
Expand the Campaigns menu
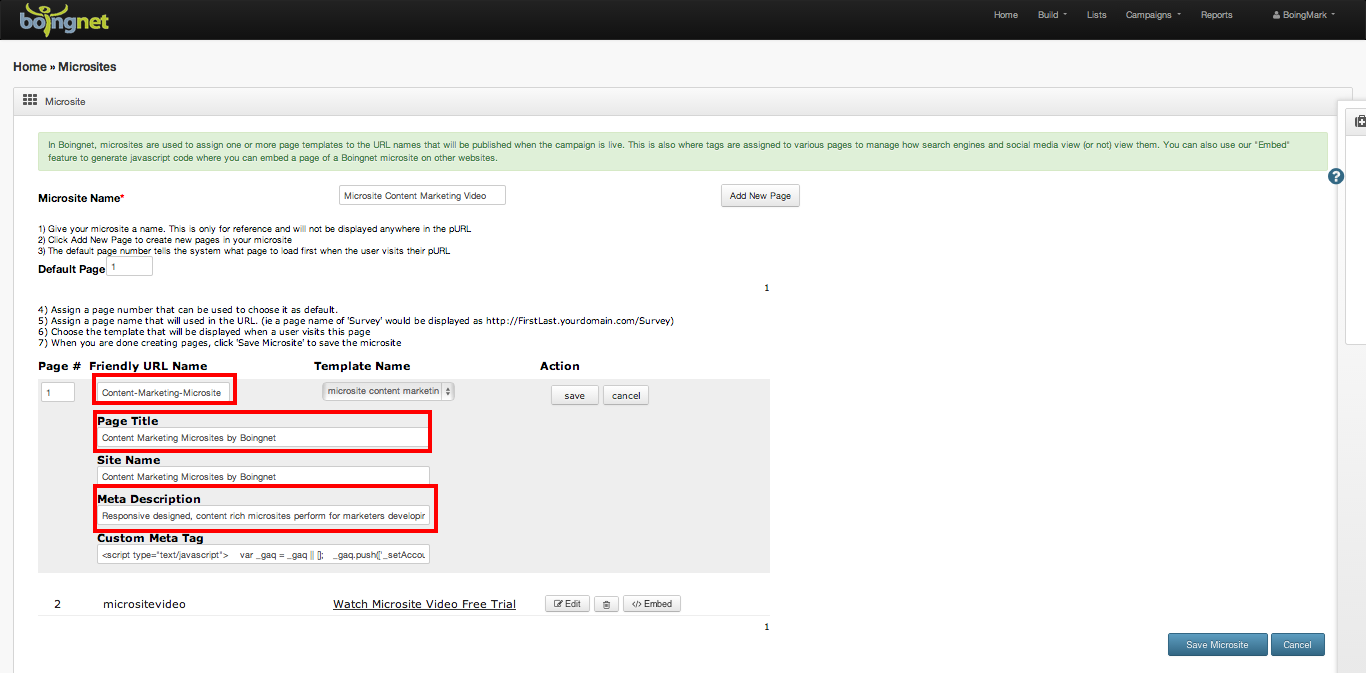(1153, 15)
